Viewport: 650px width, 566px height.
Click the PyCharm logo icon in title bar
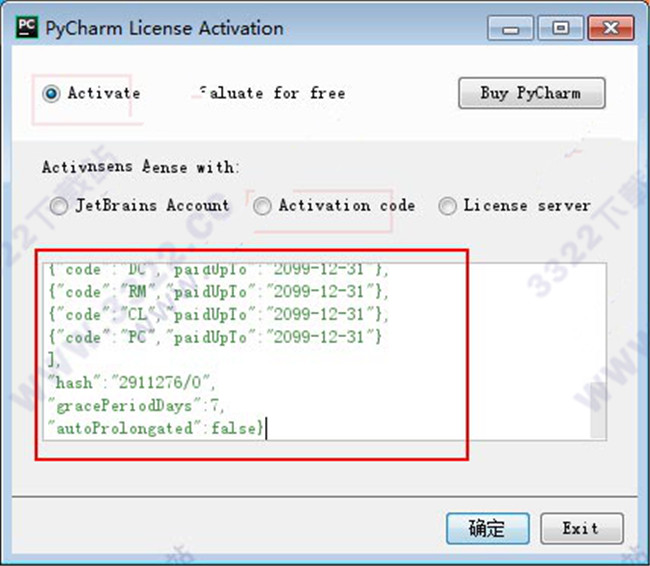(x=27, y=28)
